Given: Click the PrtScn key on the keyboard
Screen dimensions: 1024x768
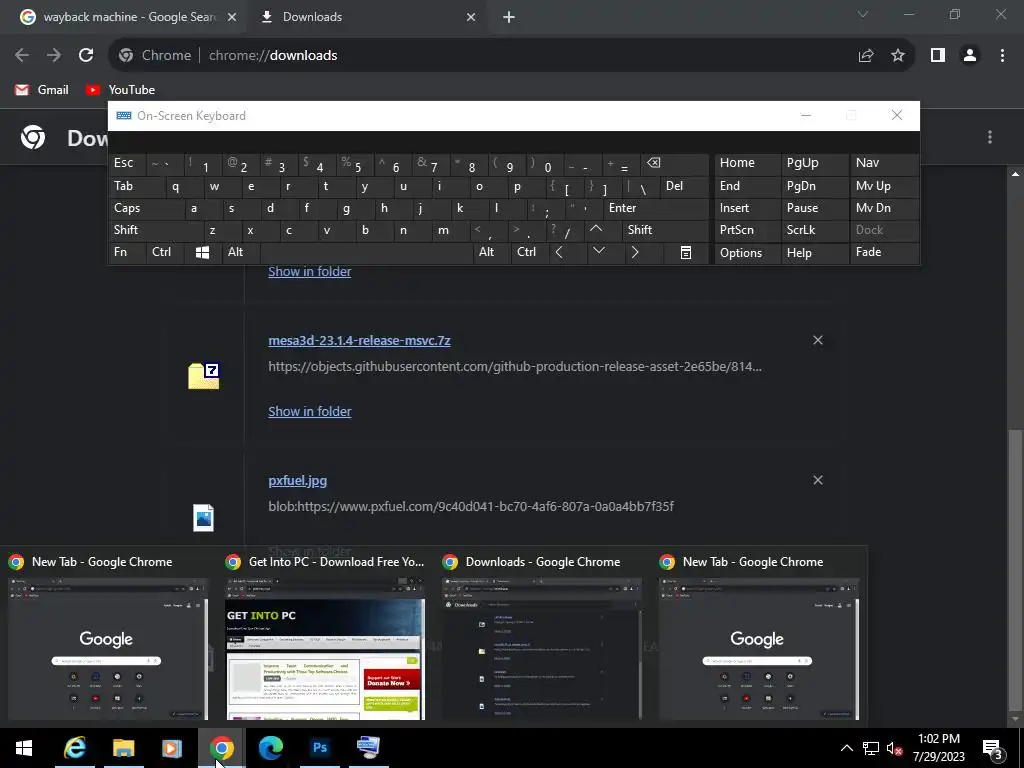Looking at the screenshot, I should tap(747, 230).
